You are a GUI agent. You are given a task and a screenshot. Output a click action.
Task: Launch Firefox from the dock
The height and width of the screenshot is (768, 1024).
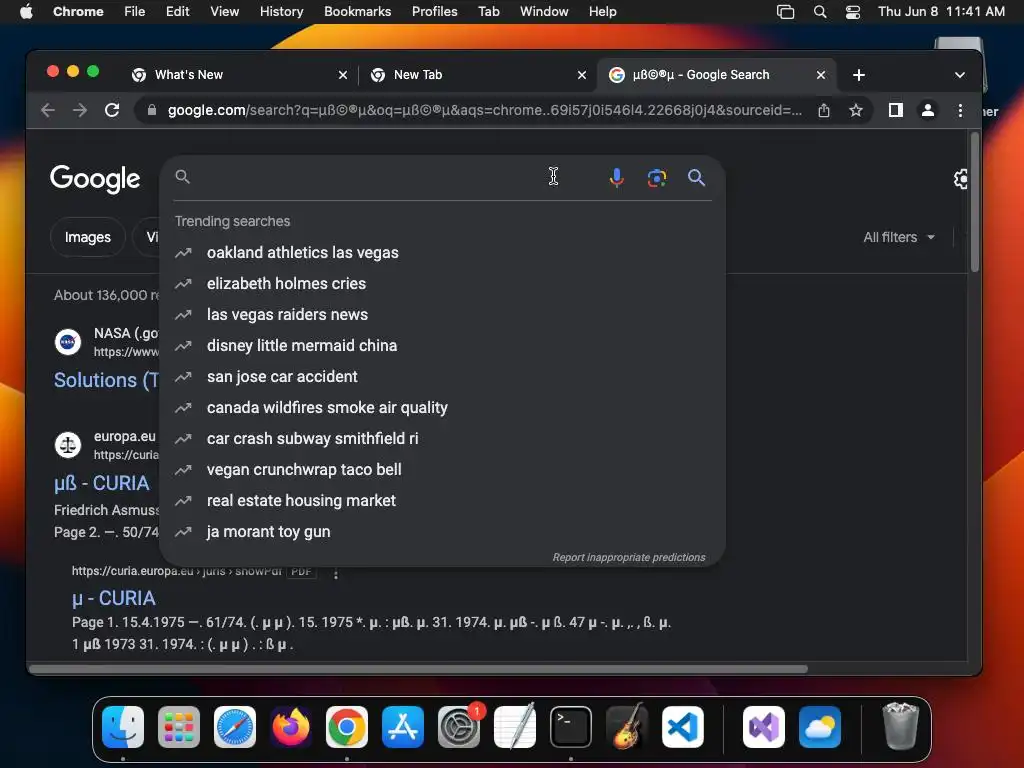pos(291,726)
